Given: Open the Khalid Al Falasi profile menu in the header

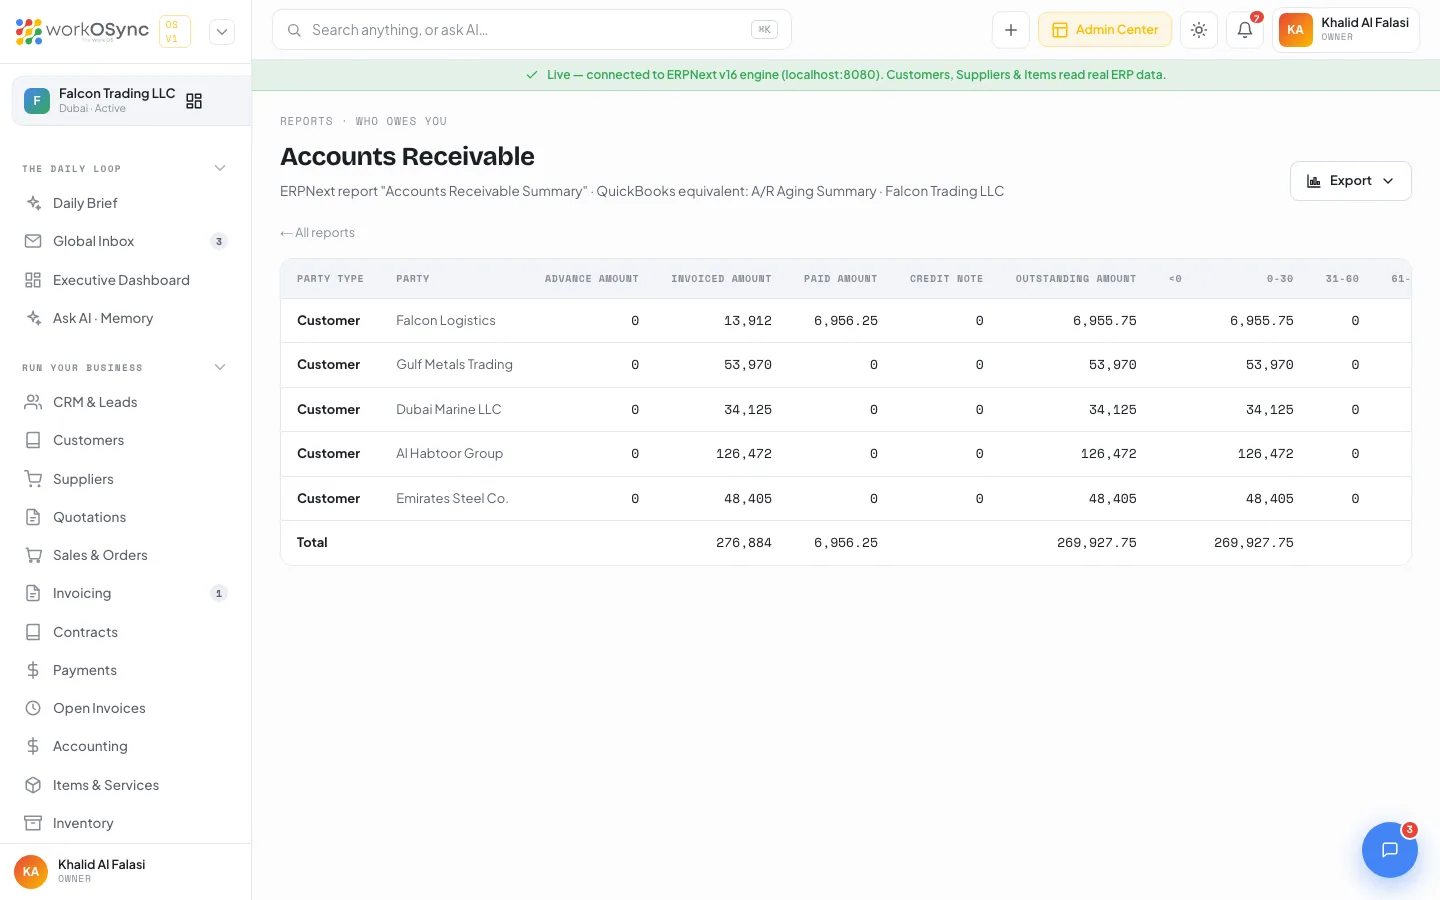Looking at the screenshot, I should click(1346, 30).
